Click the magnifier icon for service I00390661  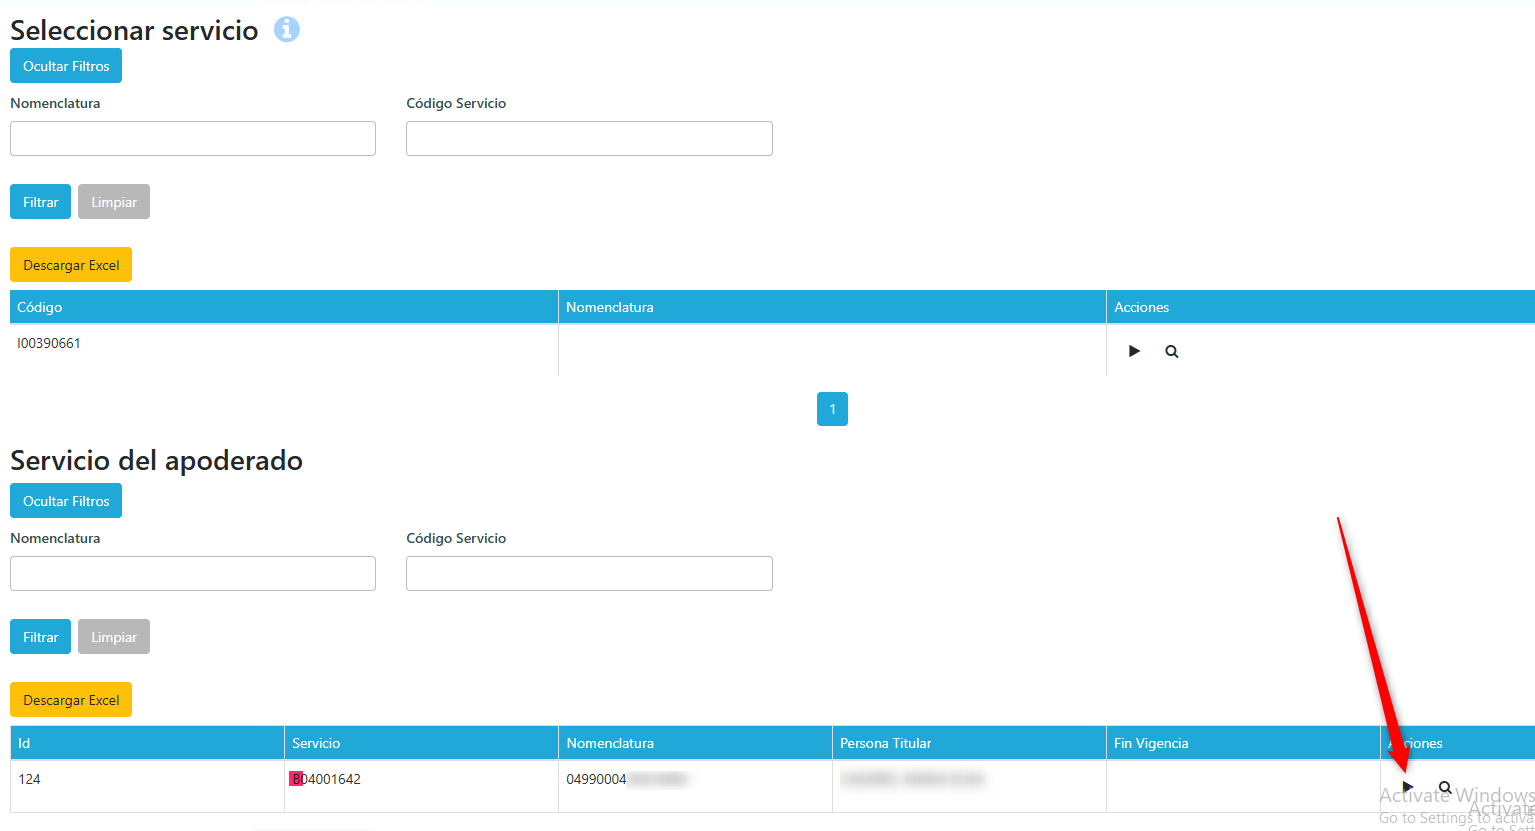[1172, 351]
